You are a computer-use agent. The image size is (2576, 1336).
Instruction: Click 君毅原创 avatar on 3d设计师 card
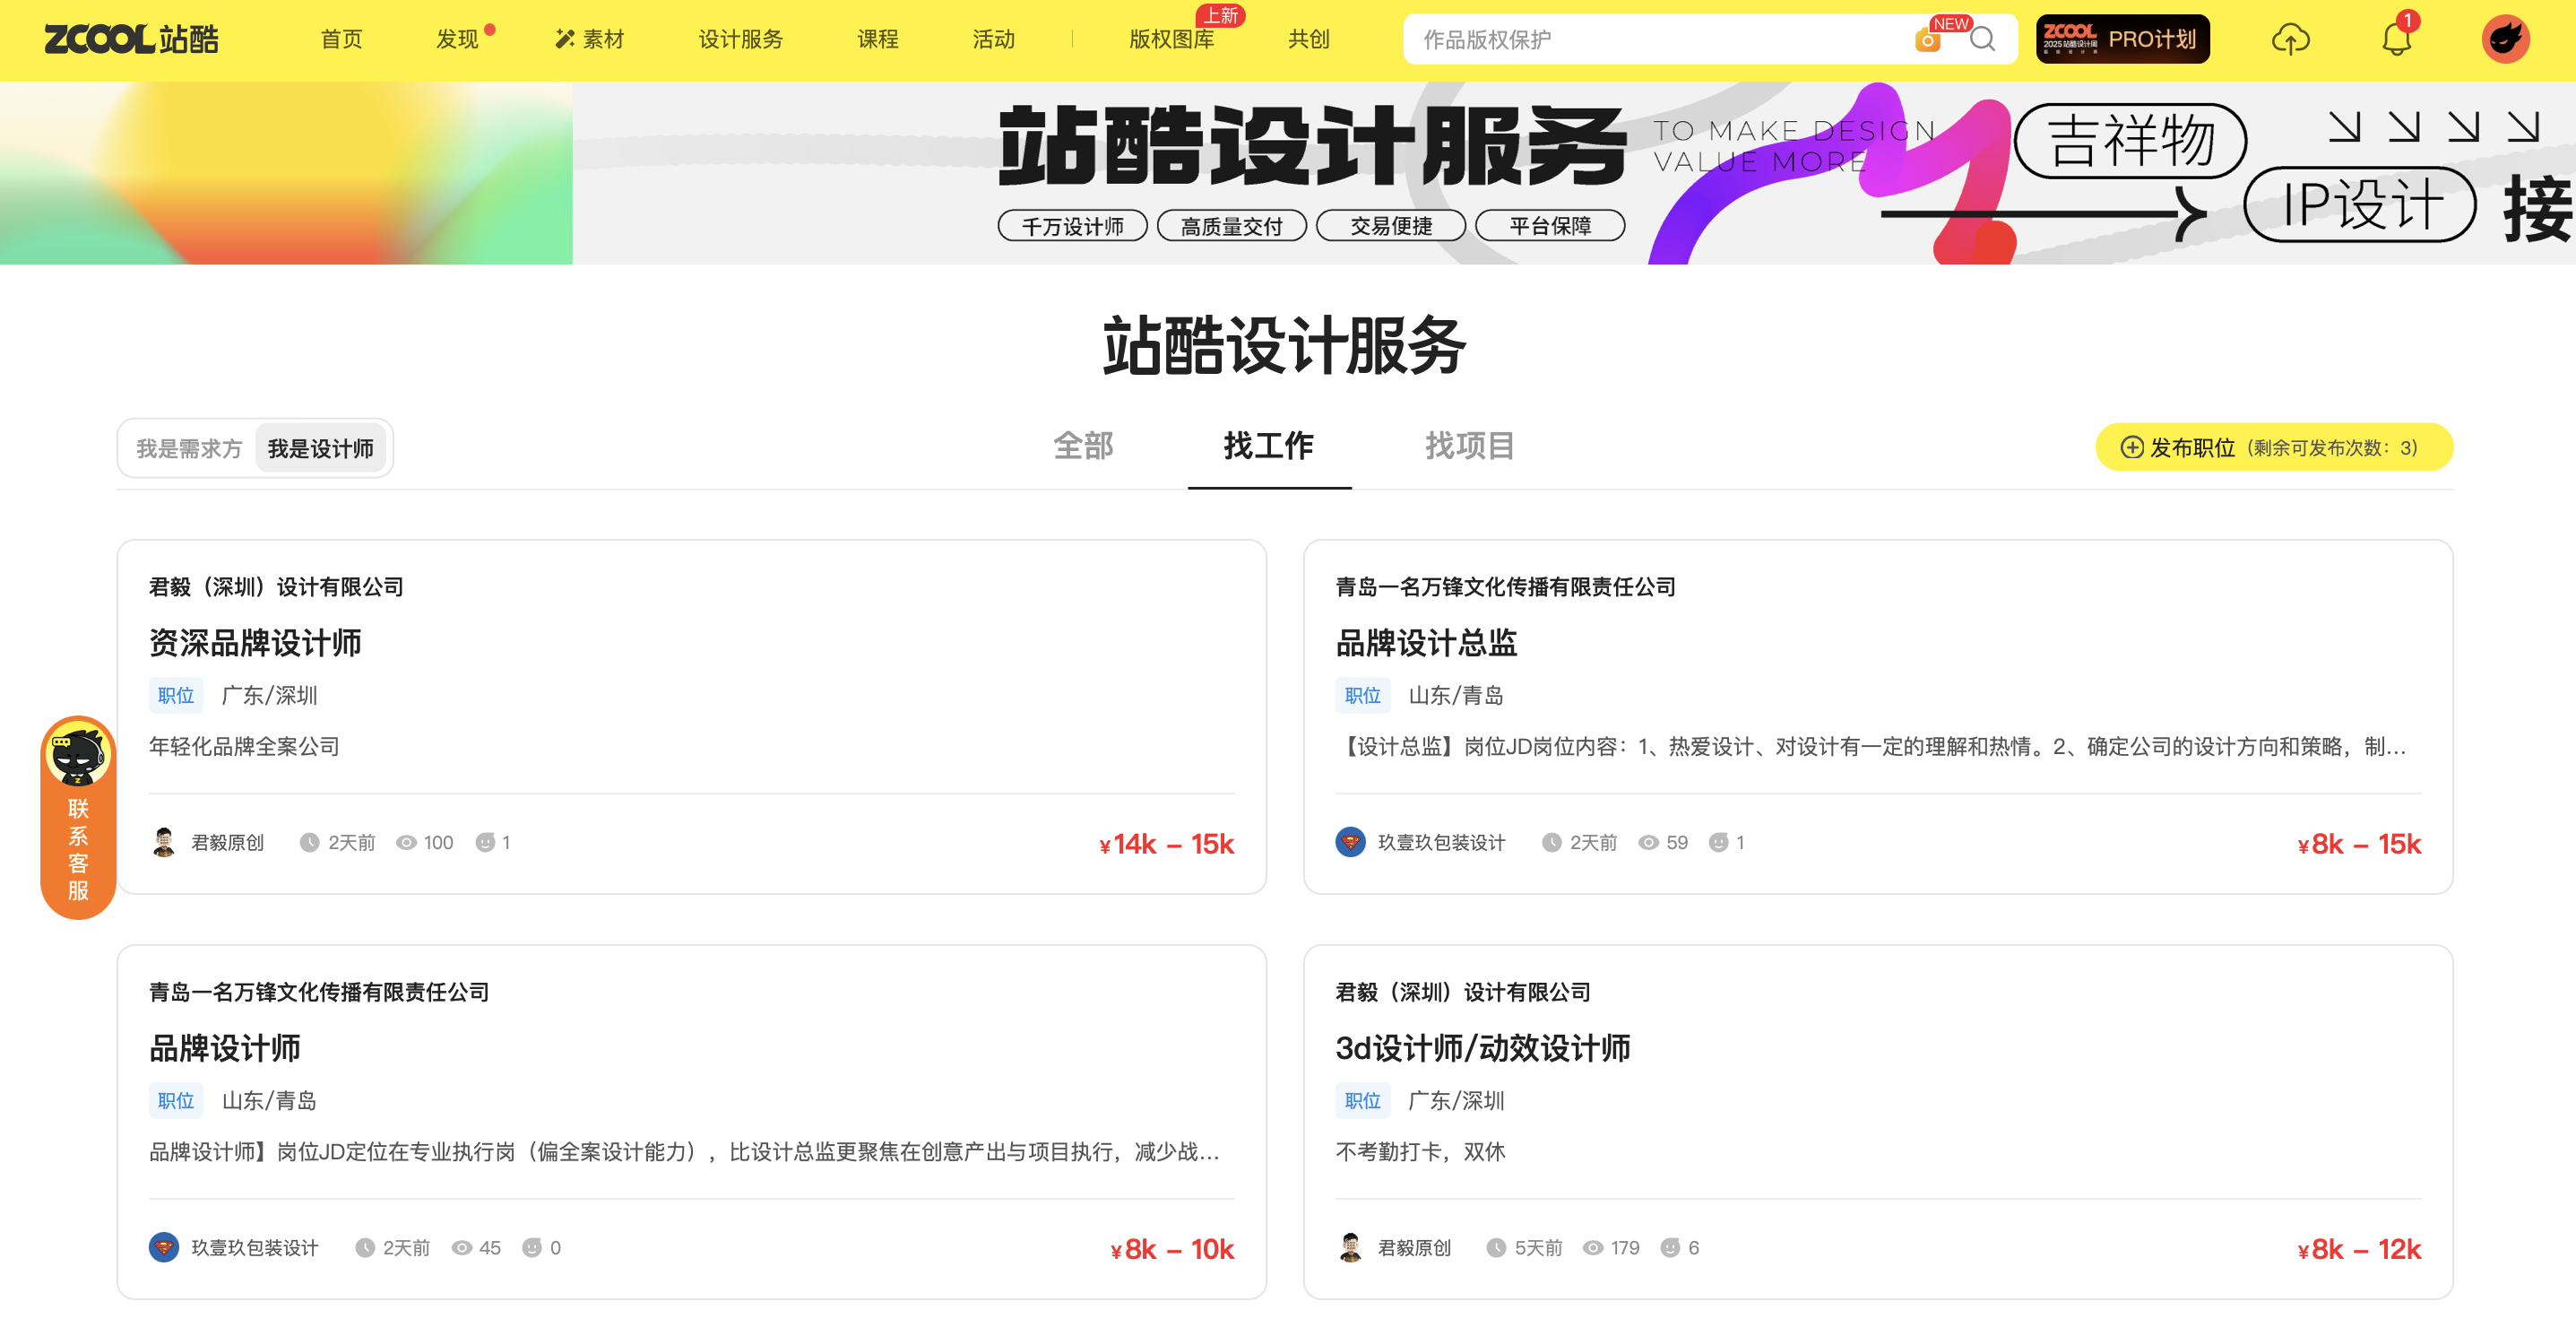pyautogui.click(x=1350, y=1247)
